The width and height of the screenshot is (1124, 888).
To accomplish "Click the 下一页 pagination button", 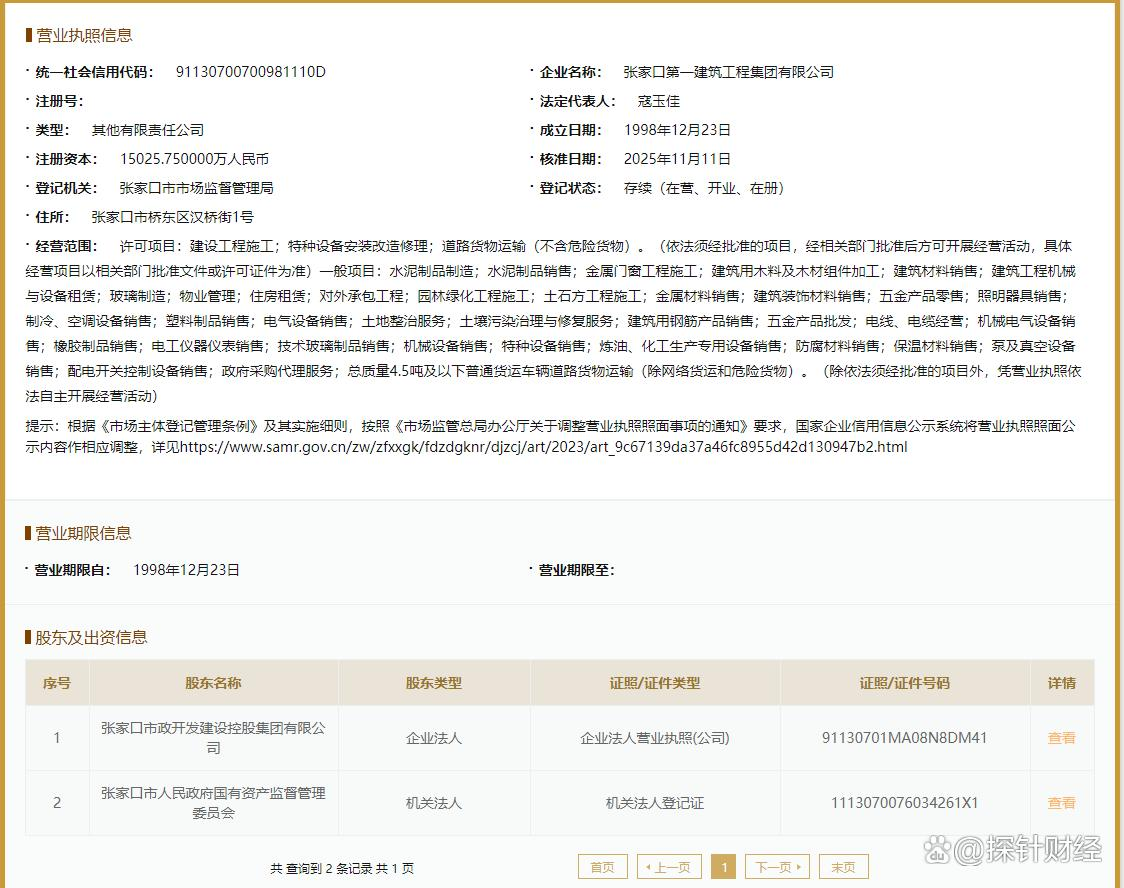I will [776, 867].
